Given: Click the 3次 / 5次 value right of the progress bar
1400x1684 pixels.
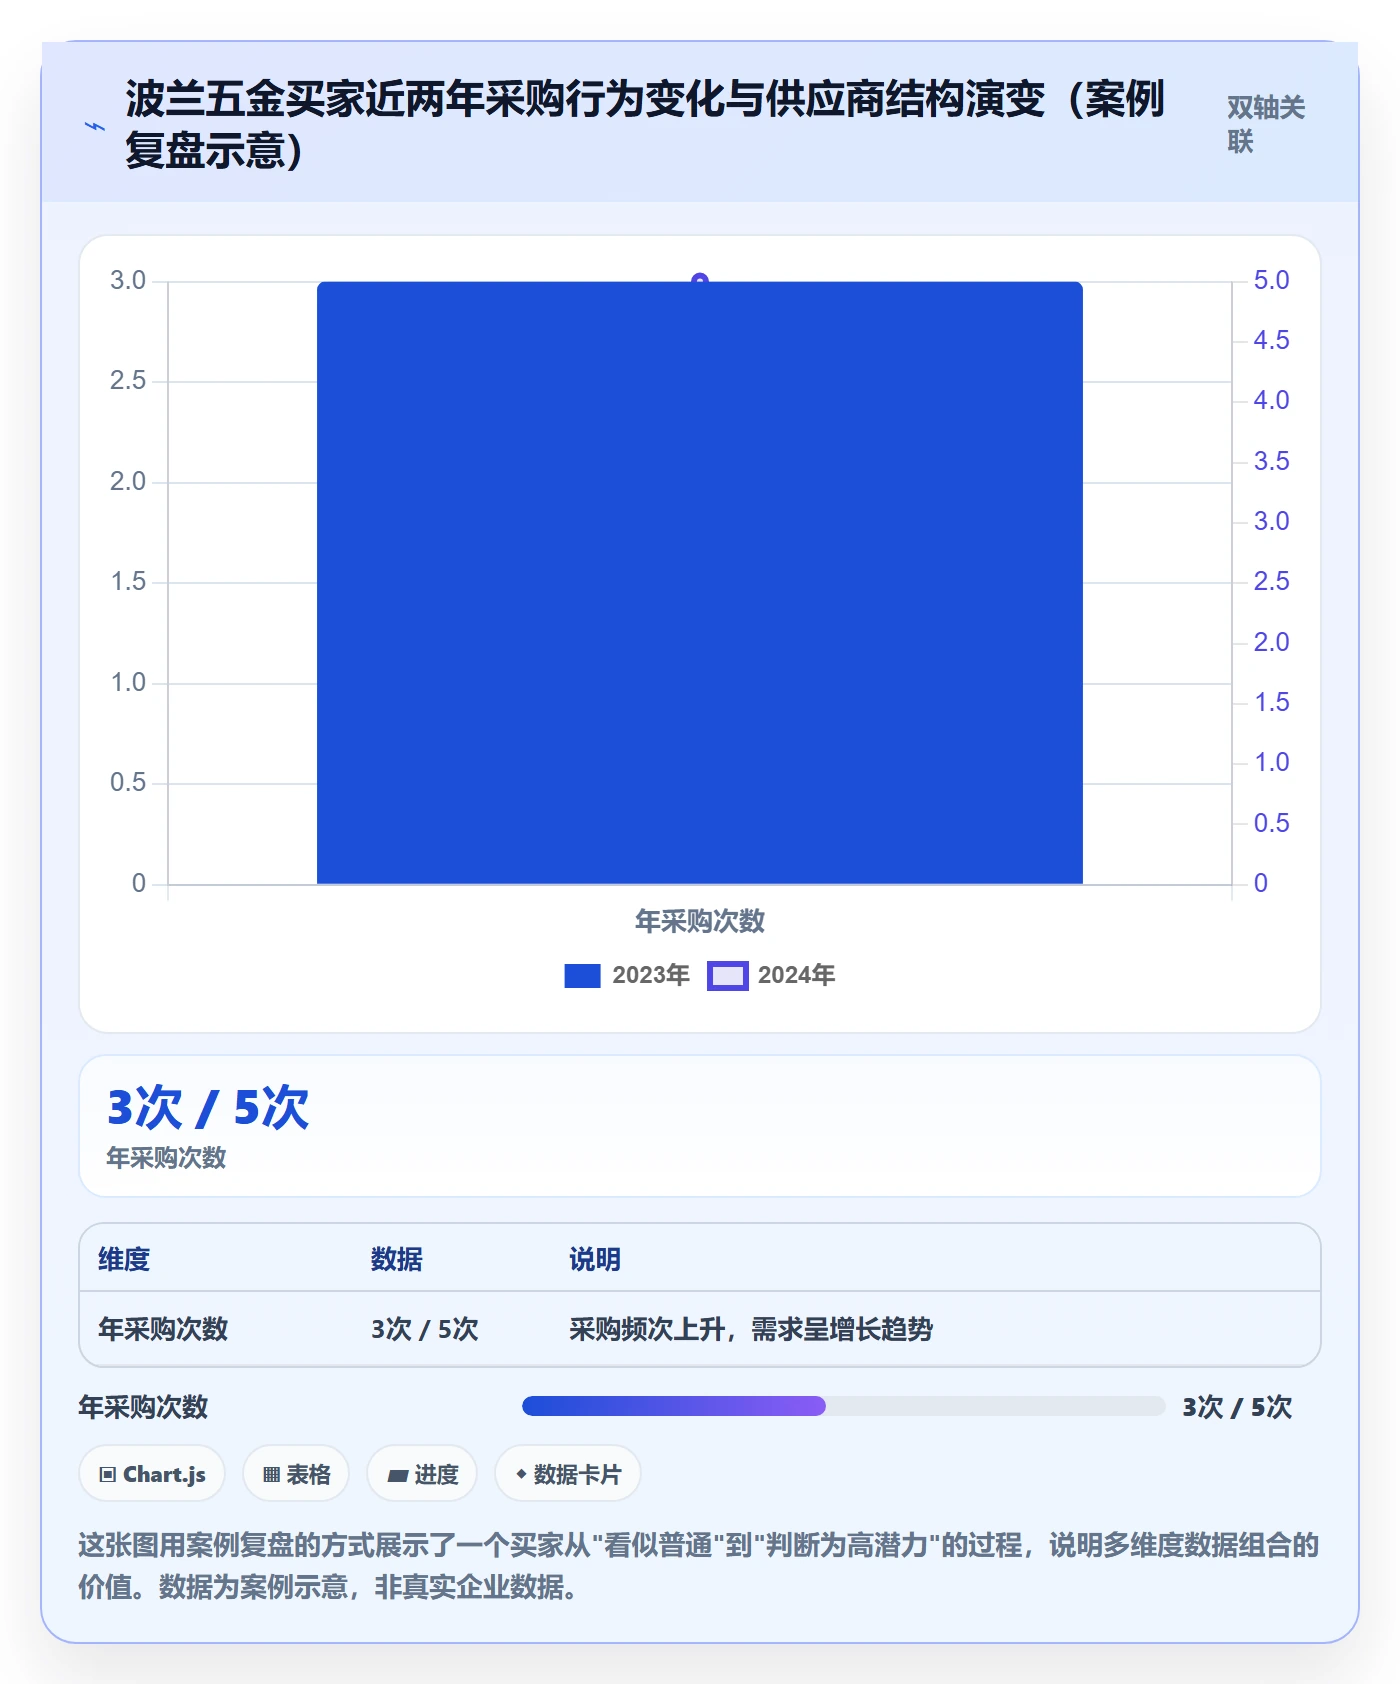Looking at the screenshot, I should 1237,1407.
